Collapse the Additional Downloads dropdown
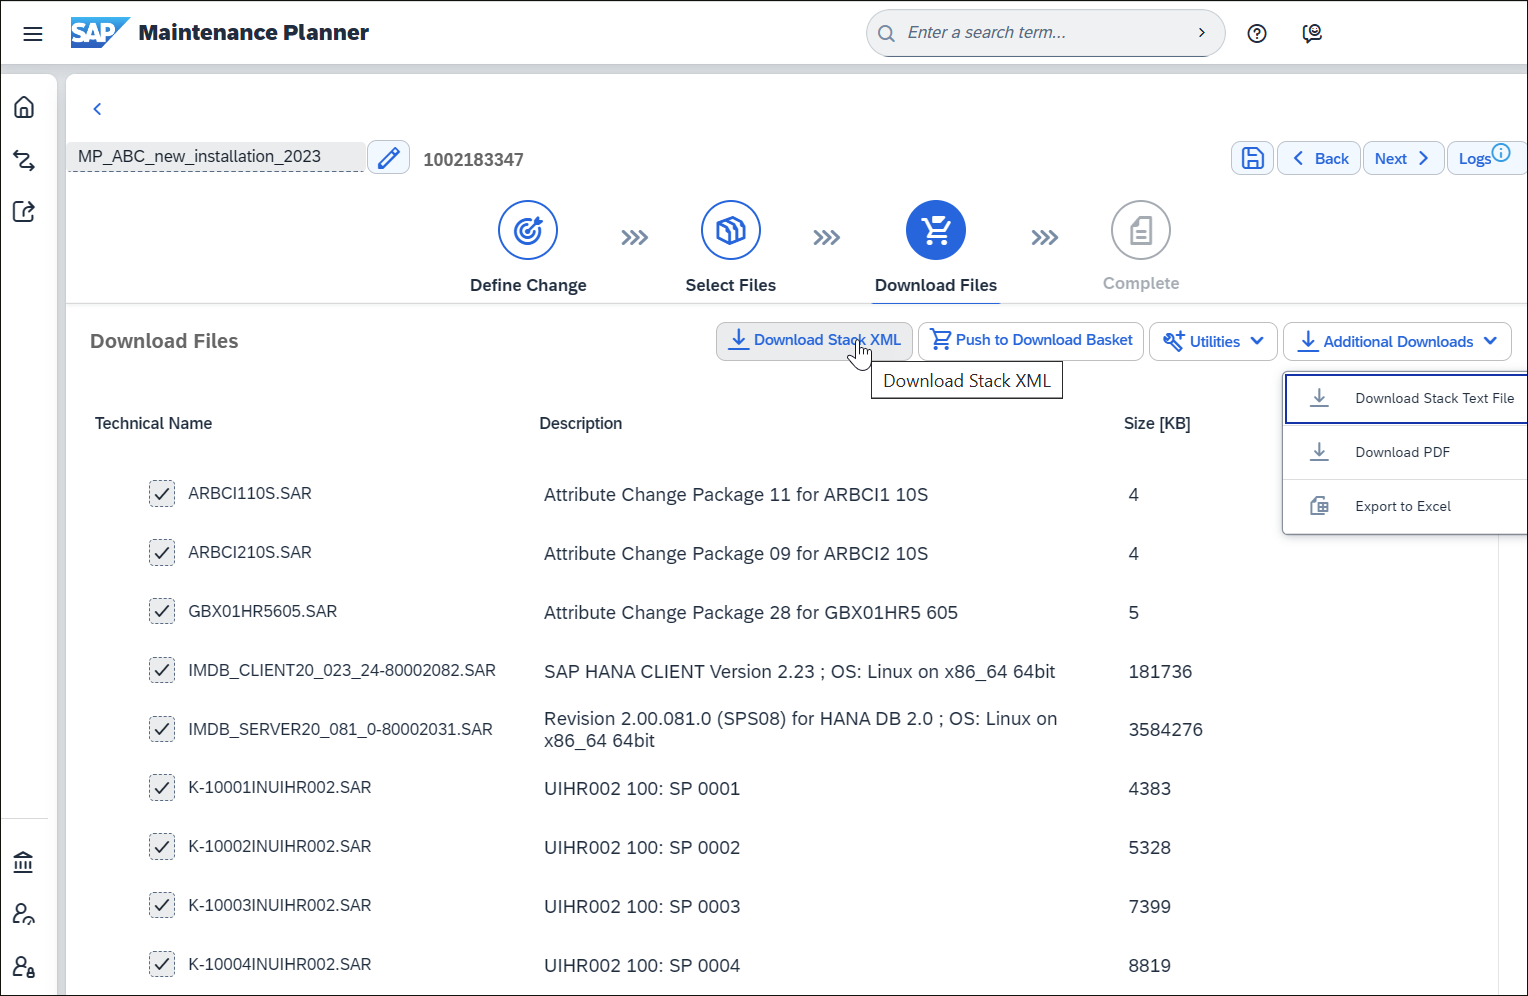The image size is (1528, 996). 1397,341
